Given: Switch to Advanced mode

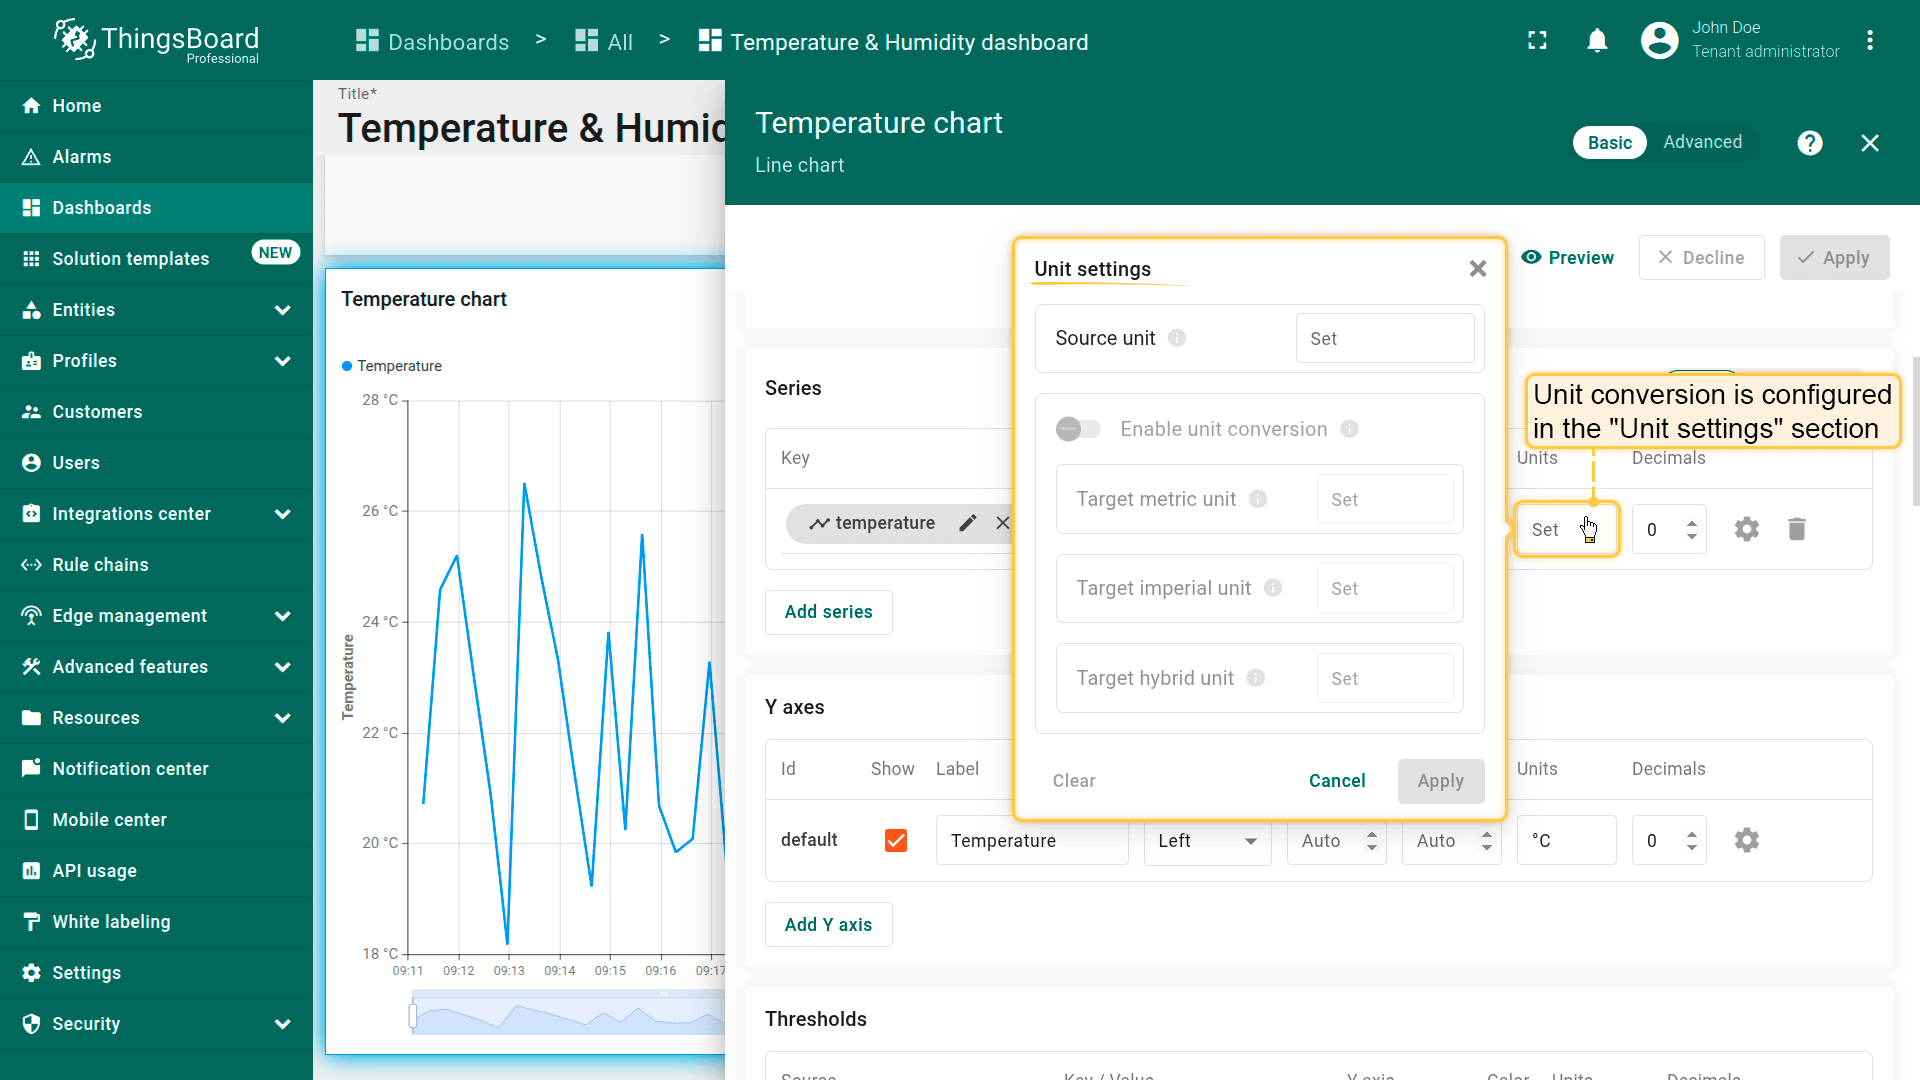Looking at the screenshot, I should tap(1702, 142).
